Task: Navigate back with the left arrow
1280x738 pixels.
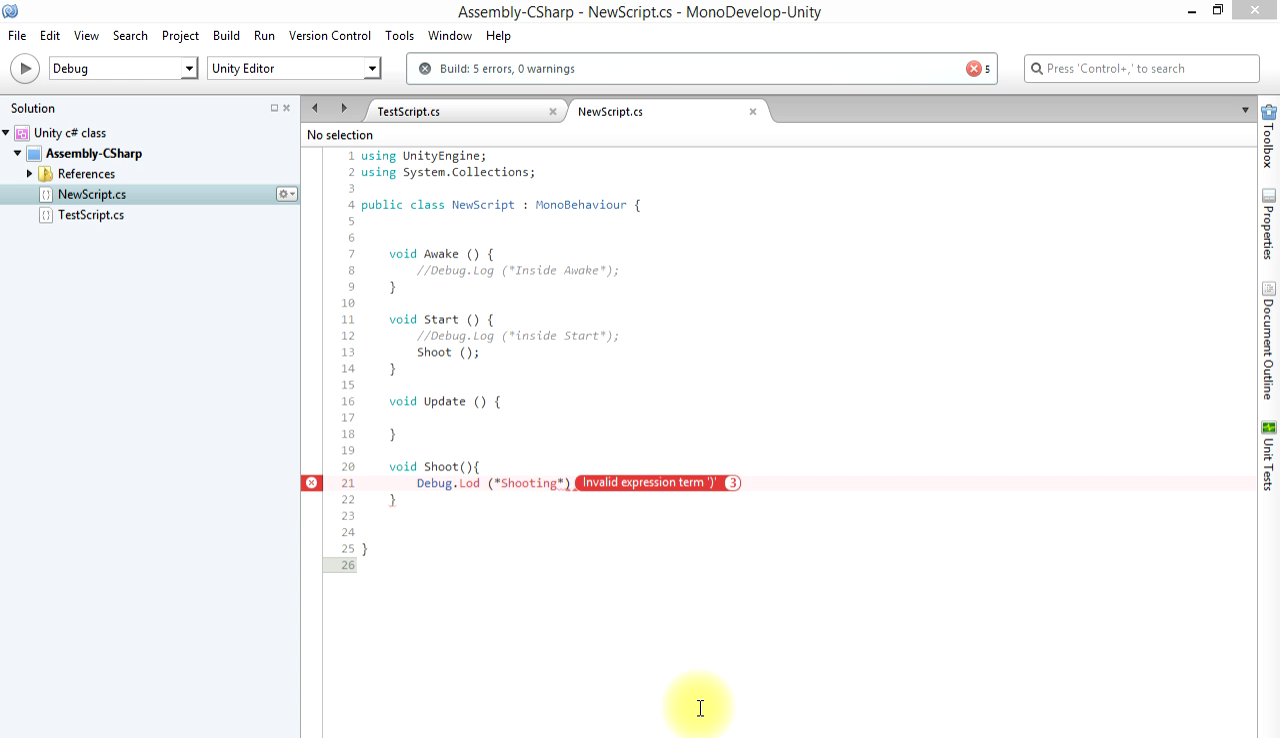Action: (315, 108)
